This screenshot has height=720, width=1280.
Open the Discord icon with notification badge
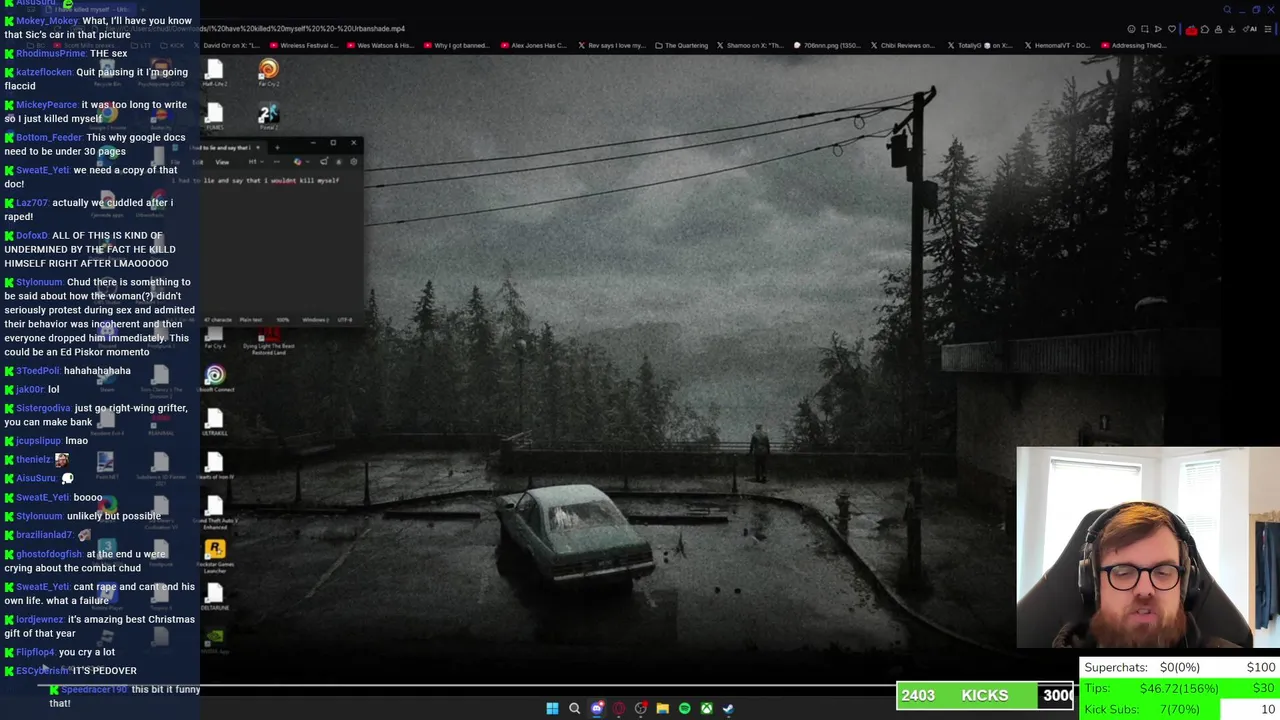(597, 708)
